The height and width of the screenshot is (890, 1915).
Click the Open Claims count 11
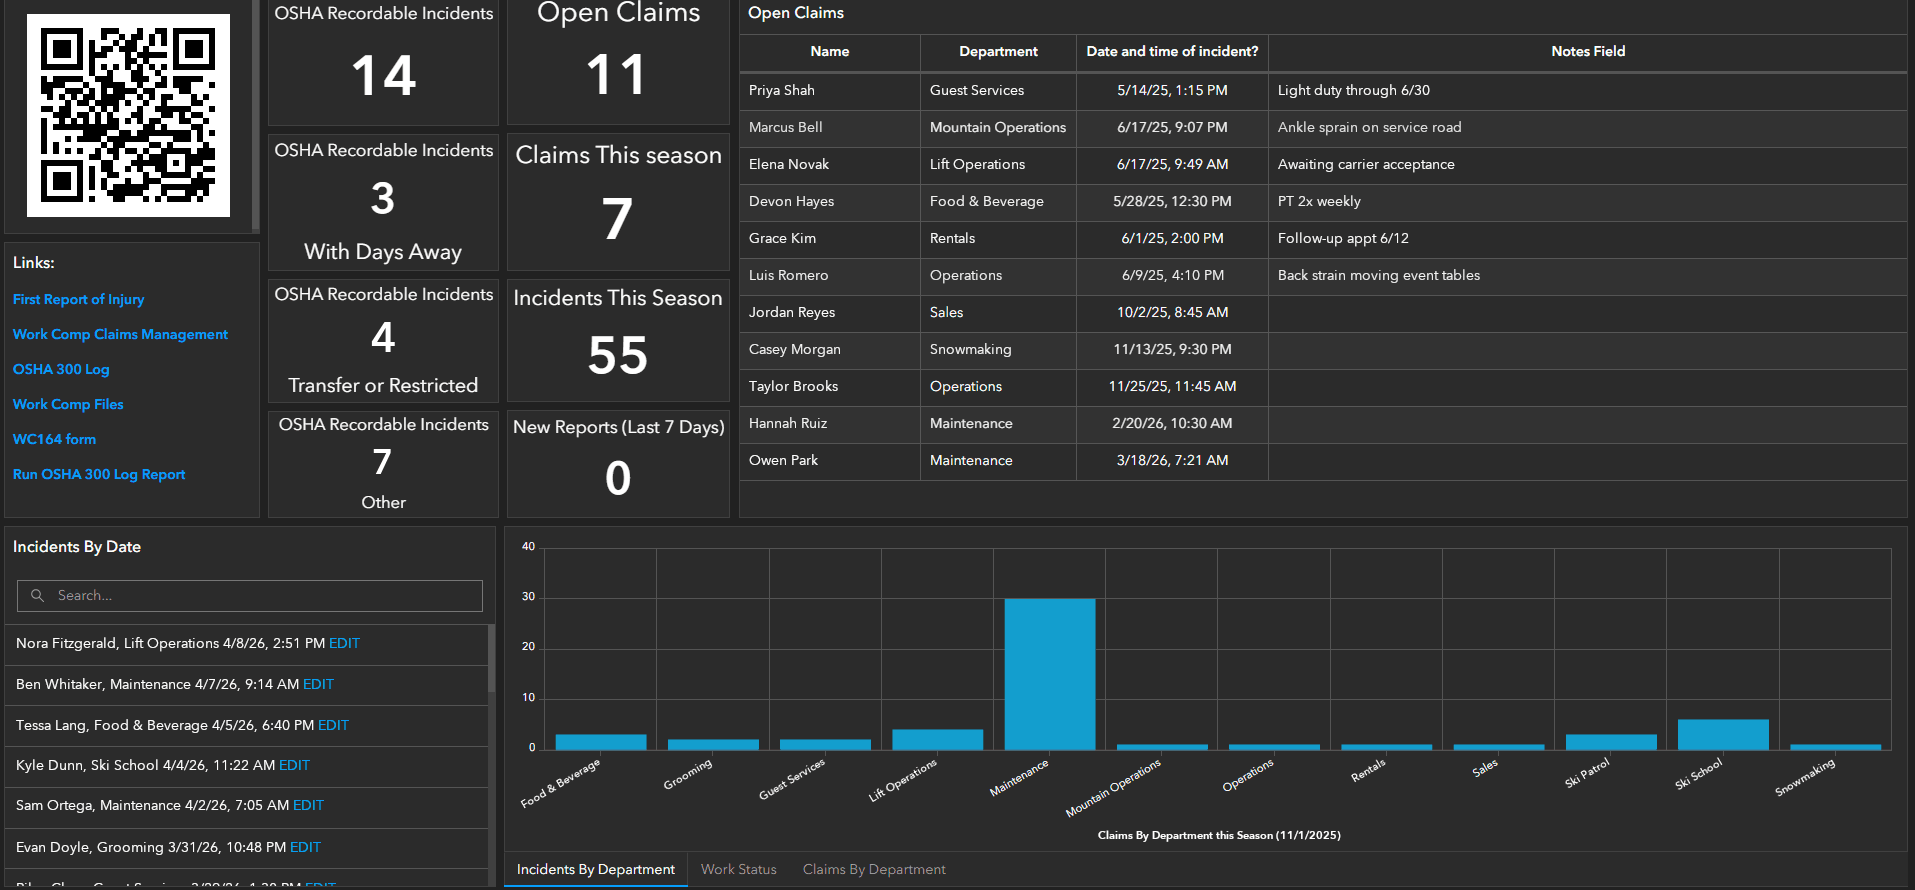click(617, 75)
